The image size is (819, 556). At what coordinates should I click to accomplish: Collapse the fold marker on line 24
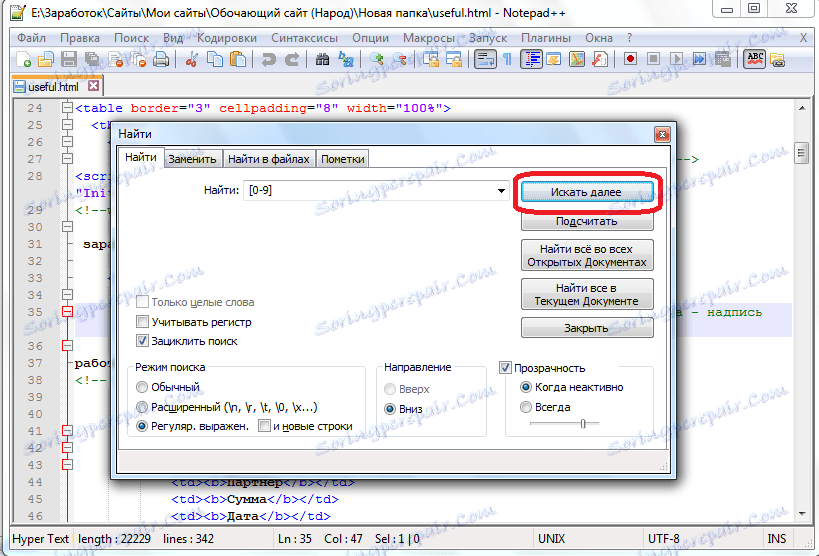tap(67, 108)
